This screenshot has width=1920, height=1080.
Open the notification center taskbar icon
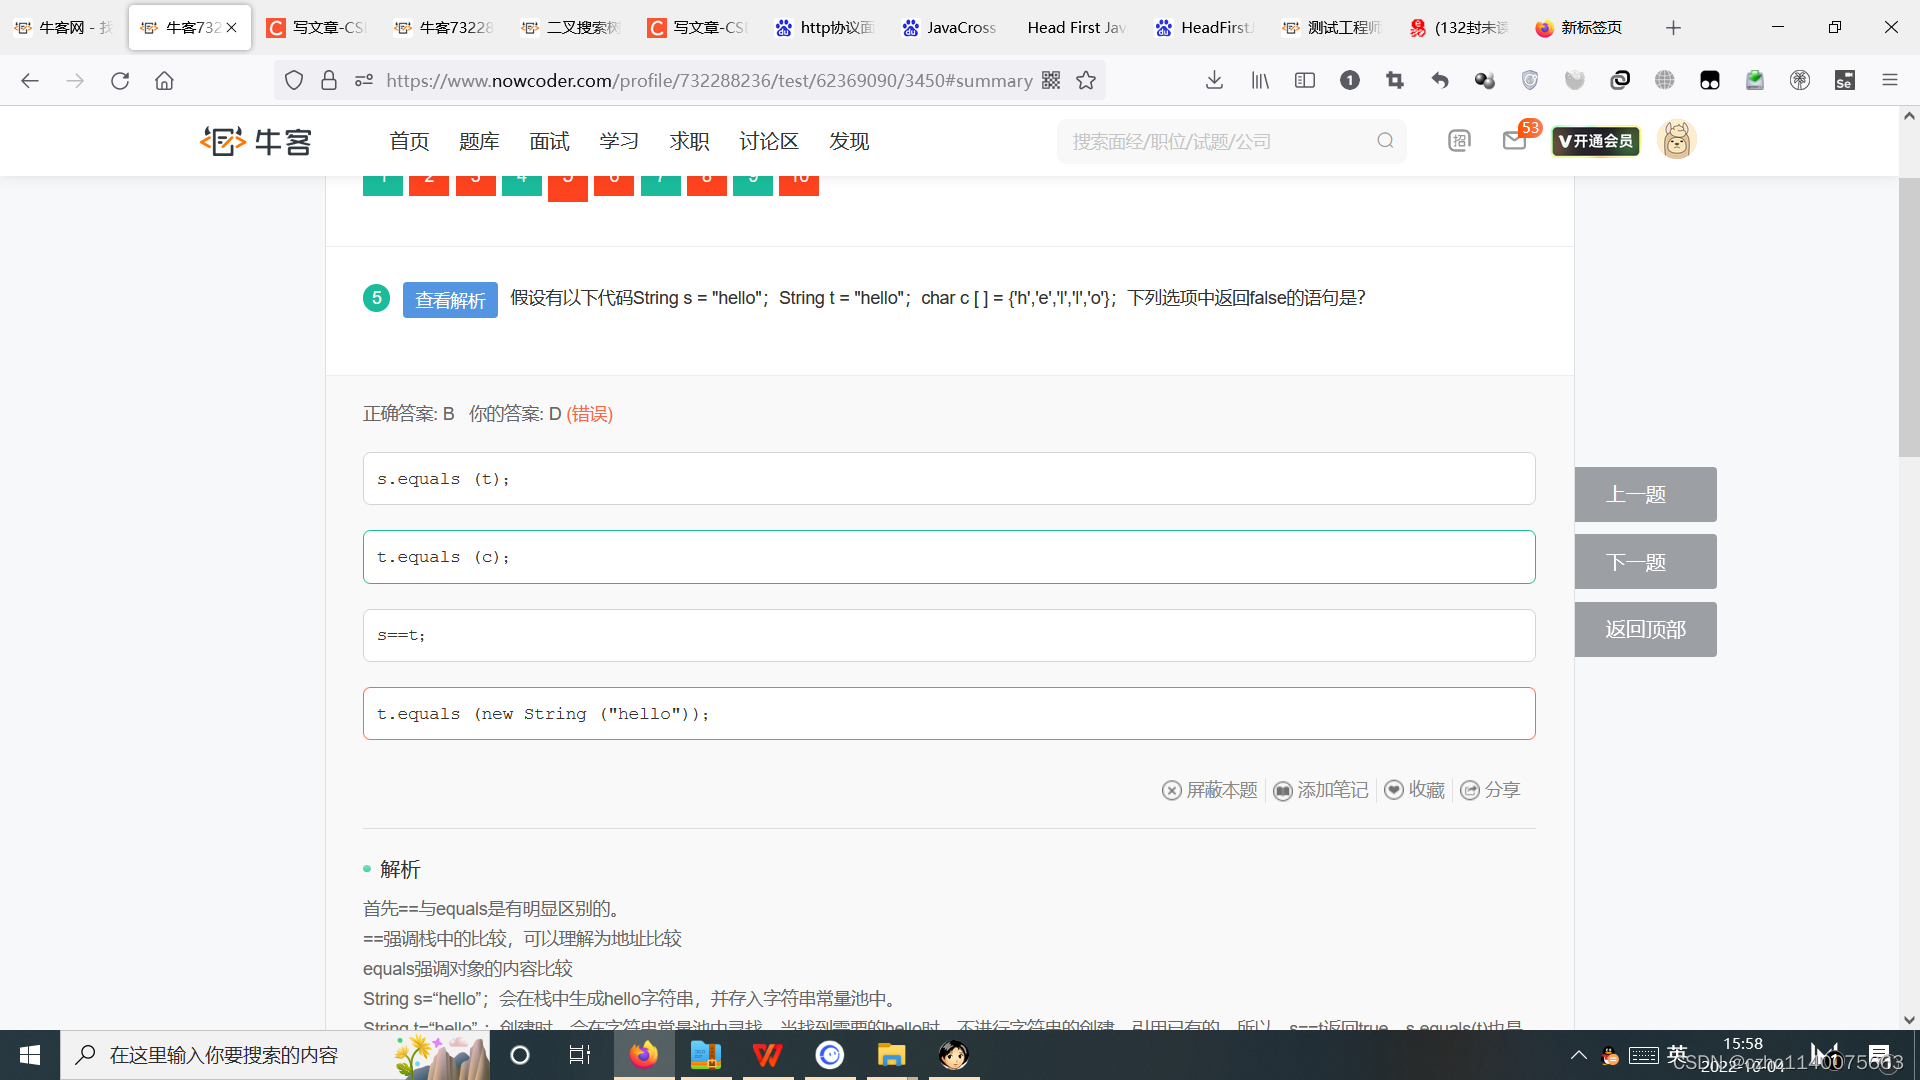[1880, 1055]
